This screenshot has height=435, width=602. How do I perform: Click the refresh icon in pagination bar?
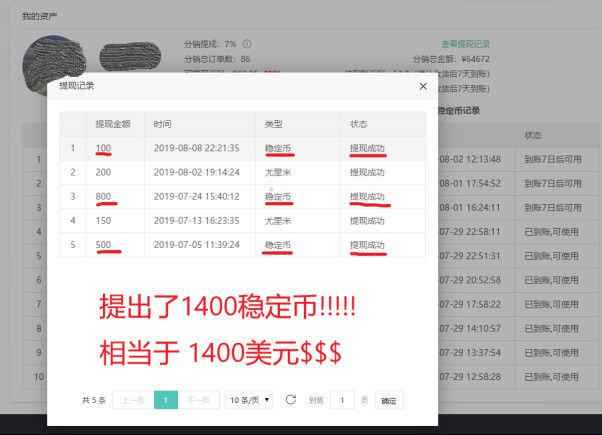290,400
